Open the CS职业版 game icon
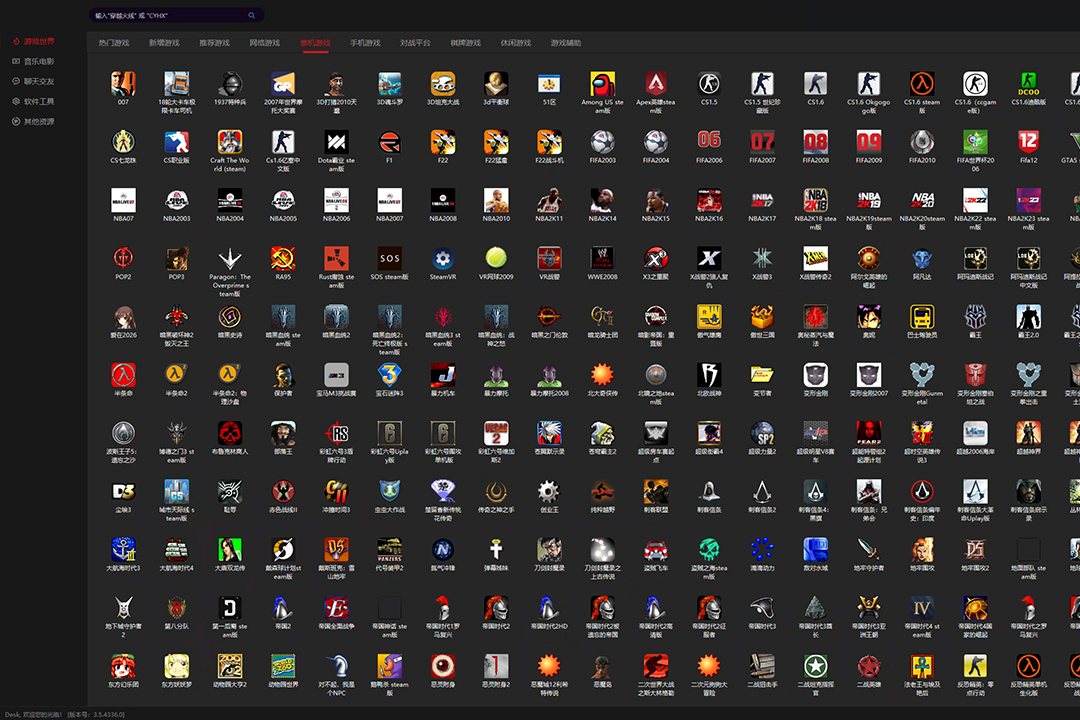Viewport: 1080px width, 720px height. coord(177,143)
